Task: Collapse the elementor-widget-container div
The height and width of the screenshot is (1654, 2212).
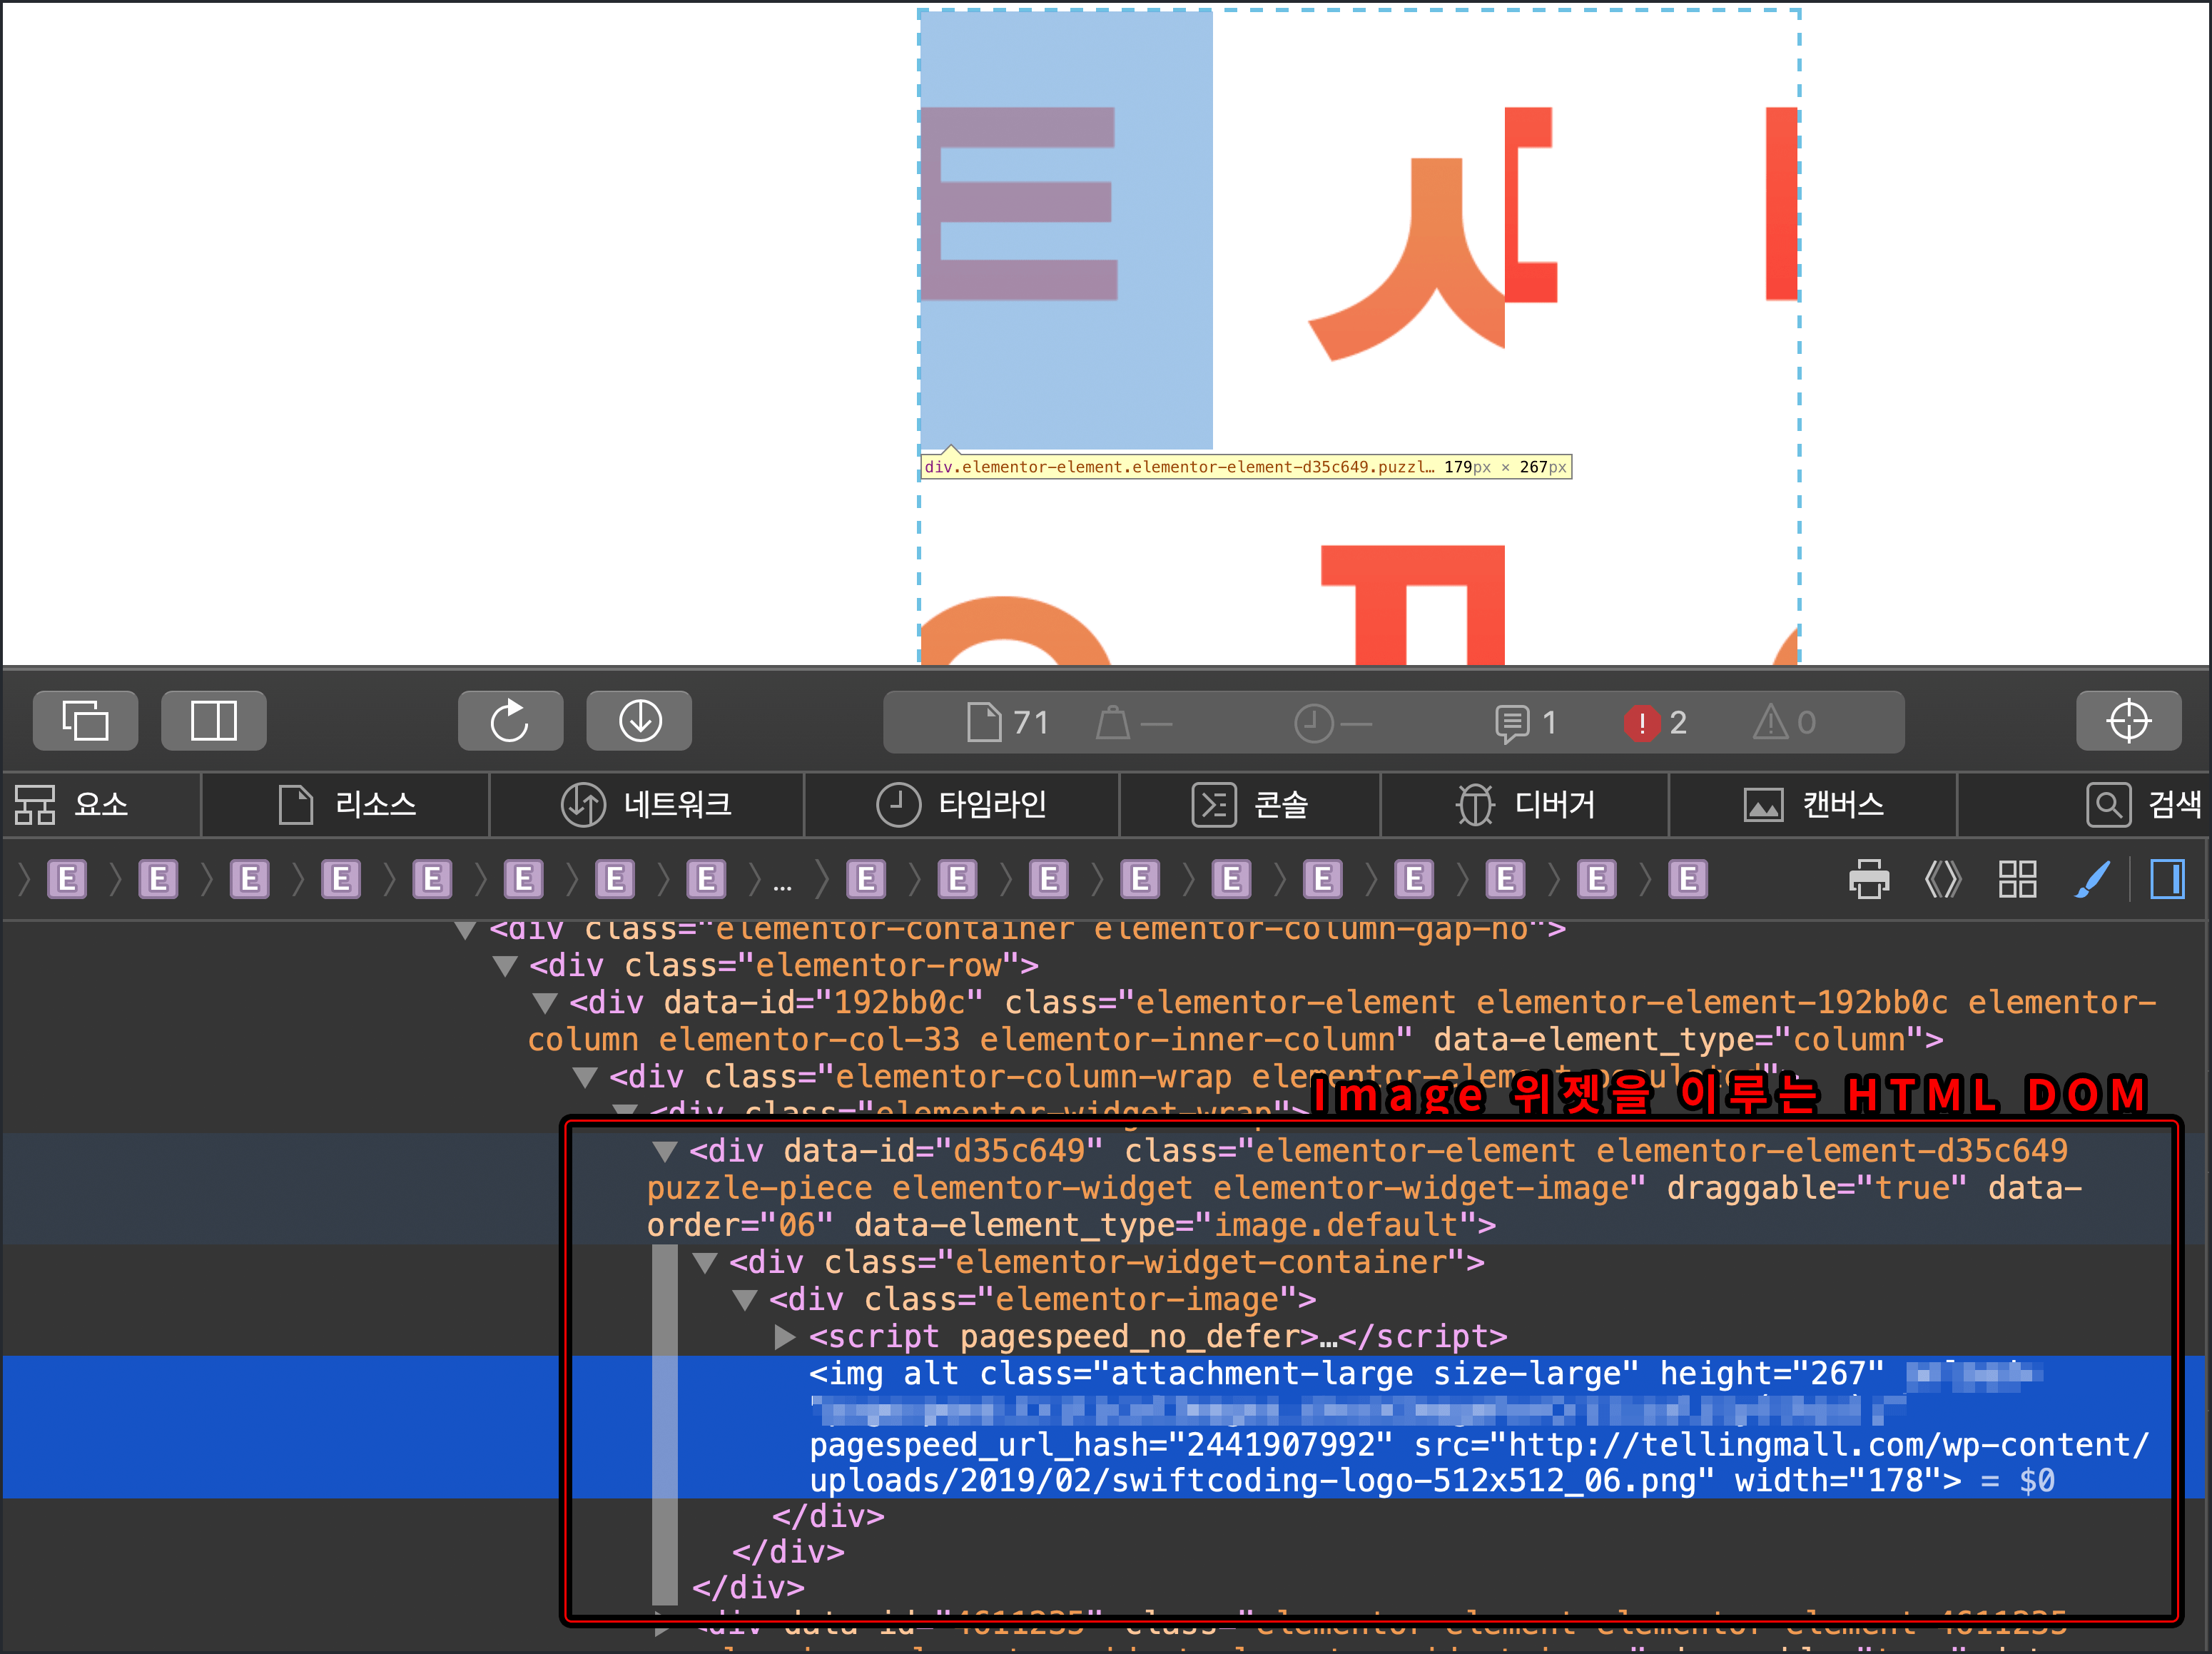Action: click(705, 1263)
